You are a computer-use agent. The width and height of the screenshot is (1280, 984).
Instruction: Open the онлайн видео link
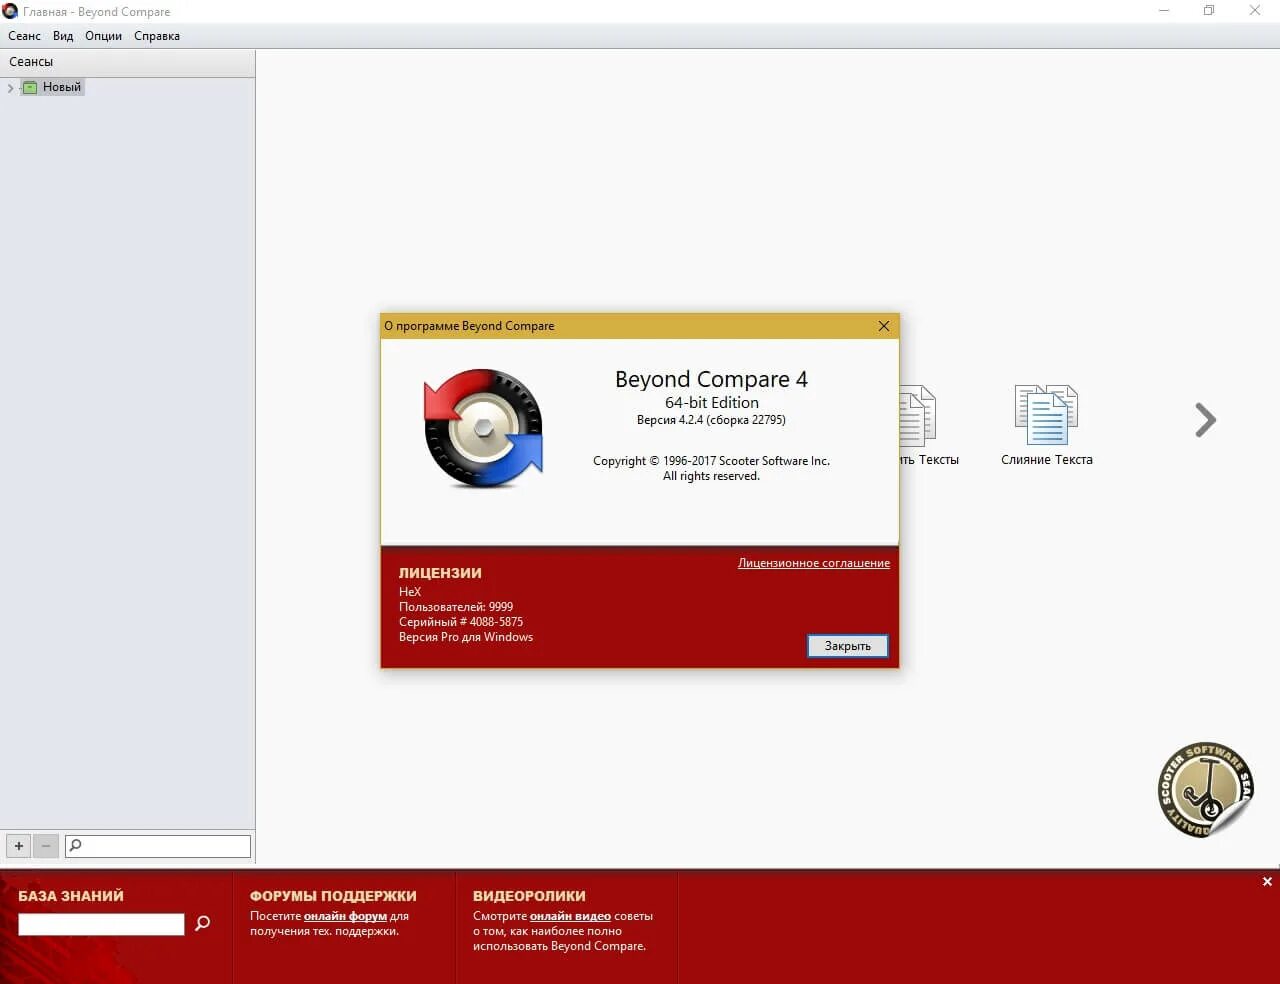pyautogui.click(x=570, y=916)
